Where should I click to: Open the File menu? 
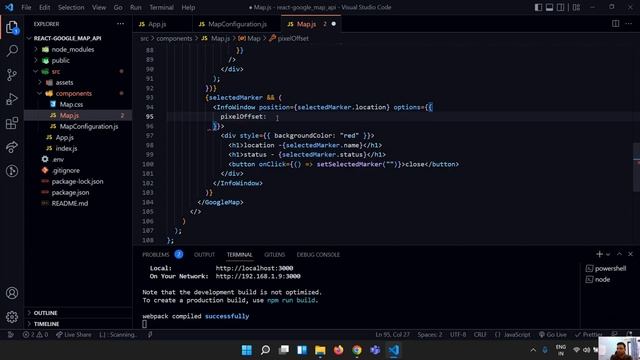point(26,7)
